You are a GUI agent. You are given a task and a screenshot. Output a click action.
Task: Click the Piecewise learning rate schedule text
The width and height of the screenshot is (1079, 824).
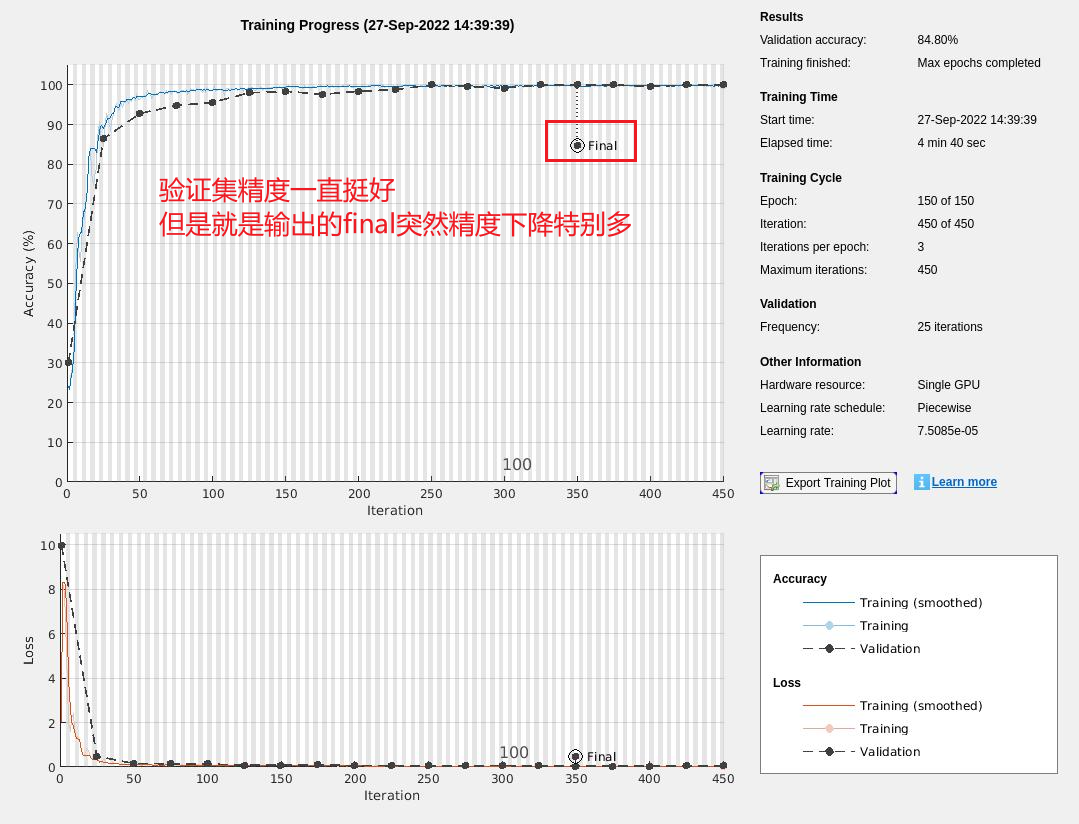coord(944,408)
